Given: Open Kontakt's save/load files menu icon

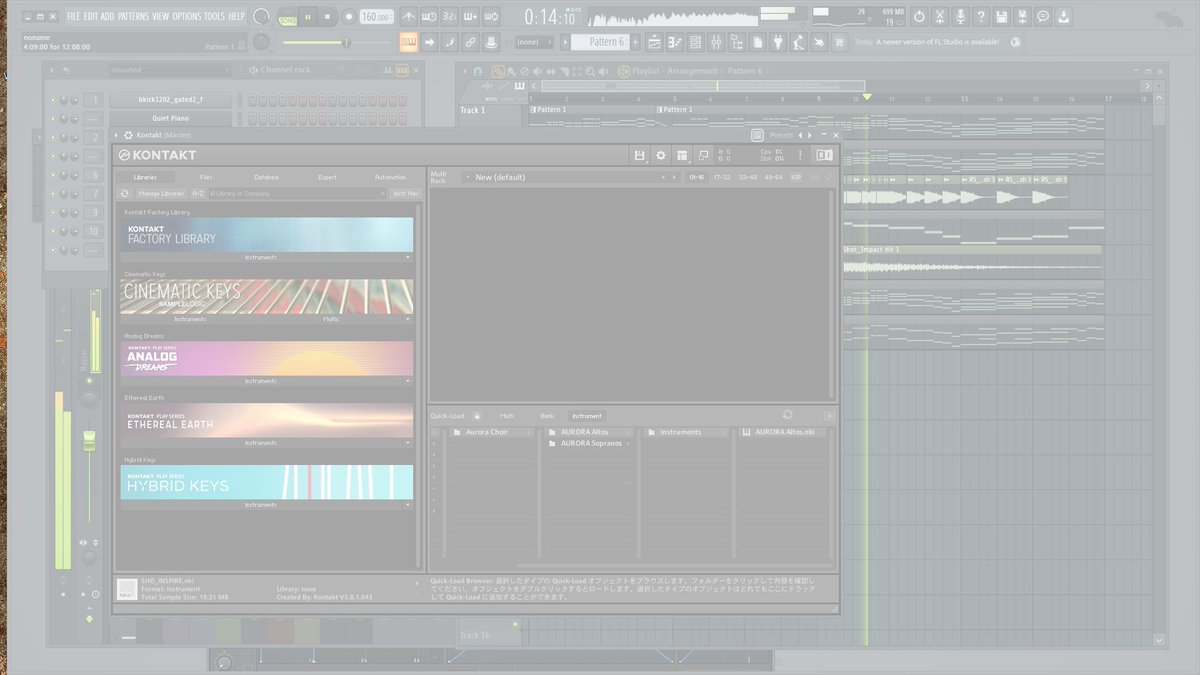Looking at the screenshot, I should pos(640,155).
